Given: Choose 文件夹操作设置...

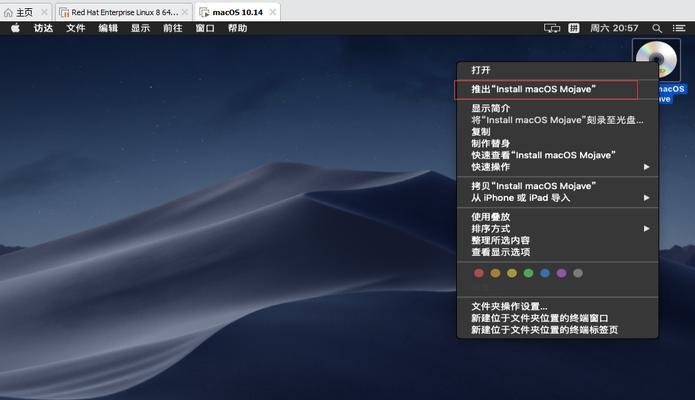Looking at the screenshot, I should pos(558,306).
